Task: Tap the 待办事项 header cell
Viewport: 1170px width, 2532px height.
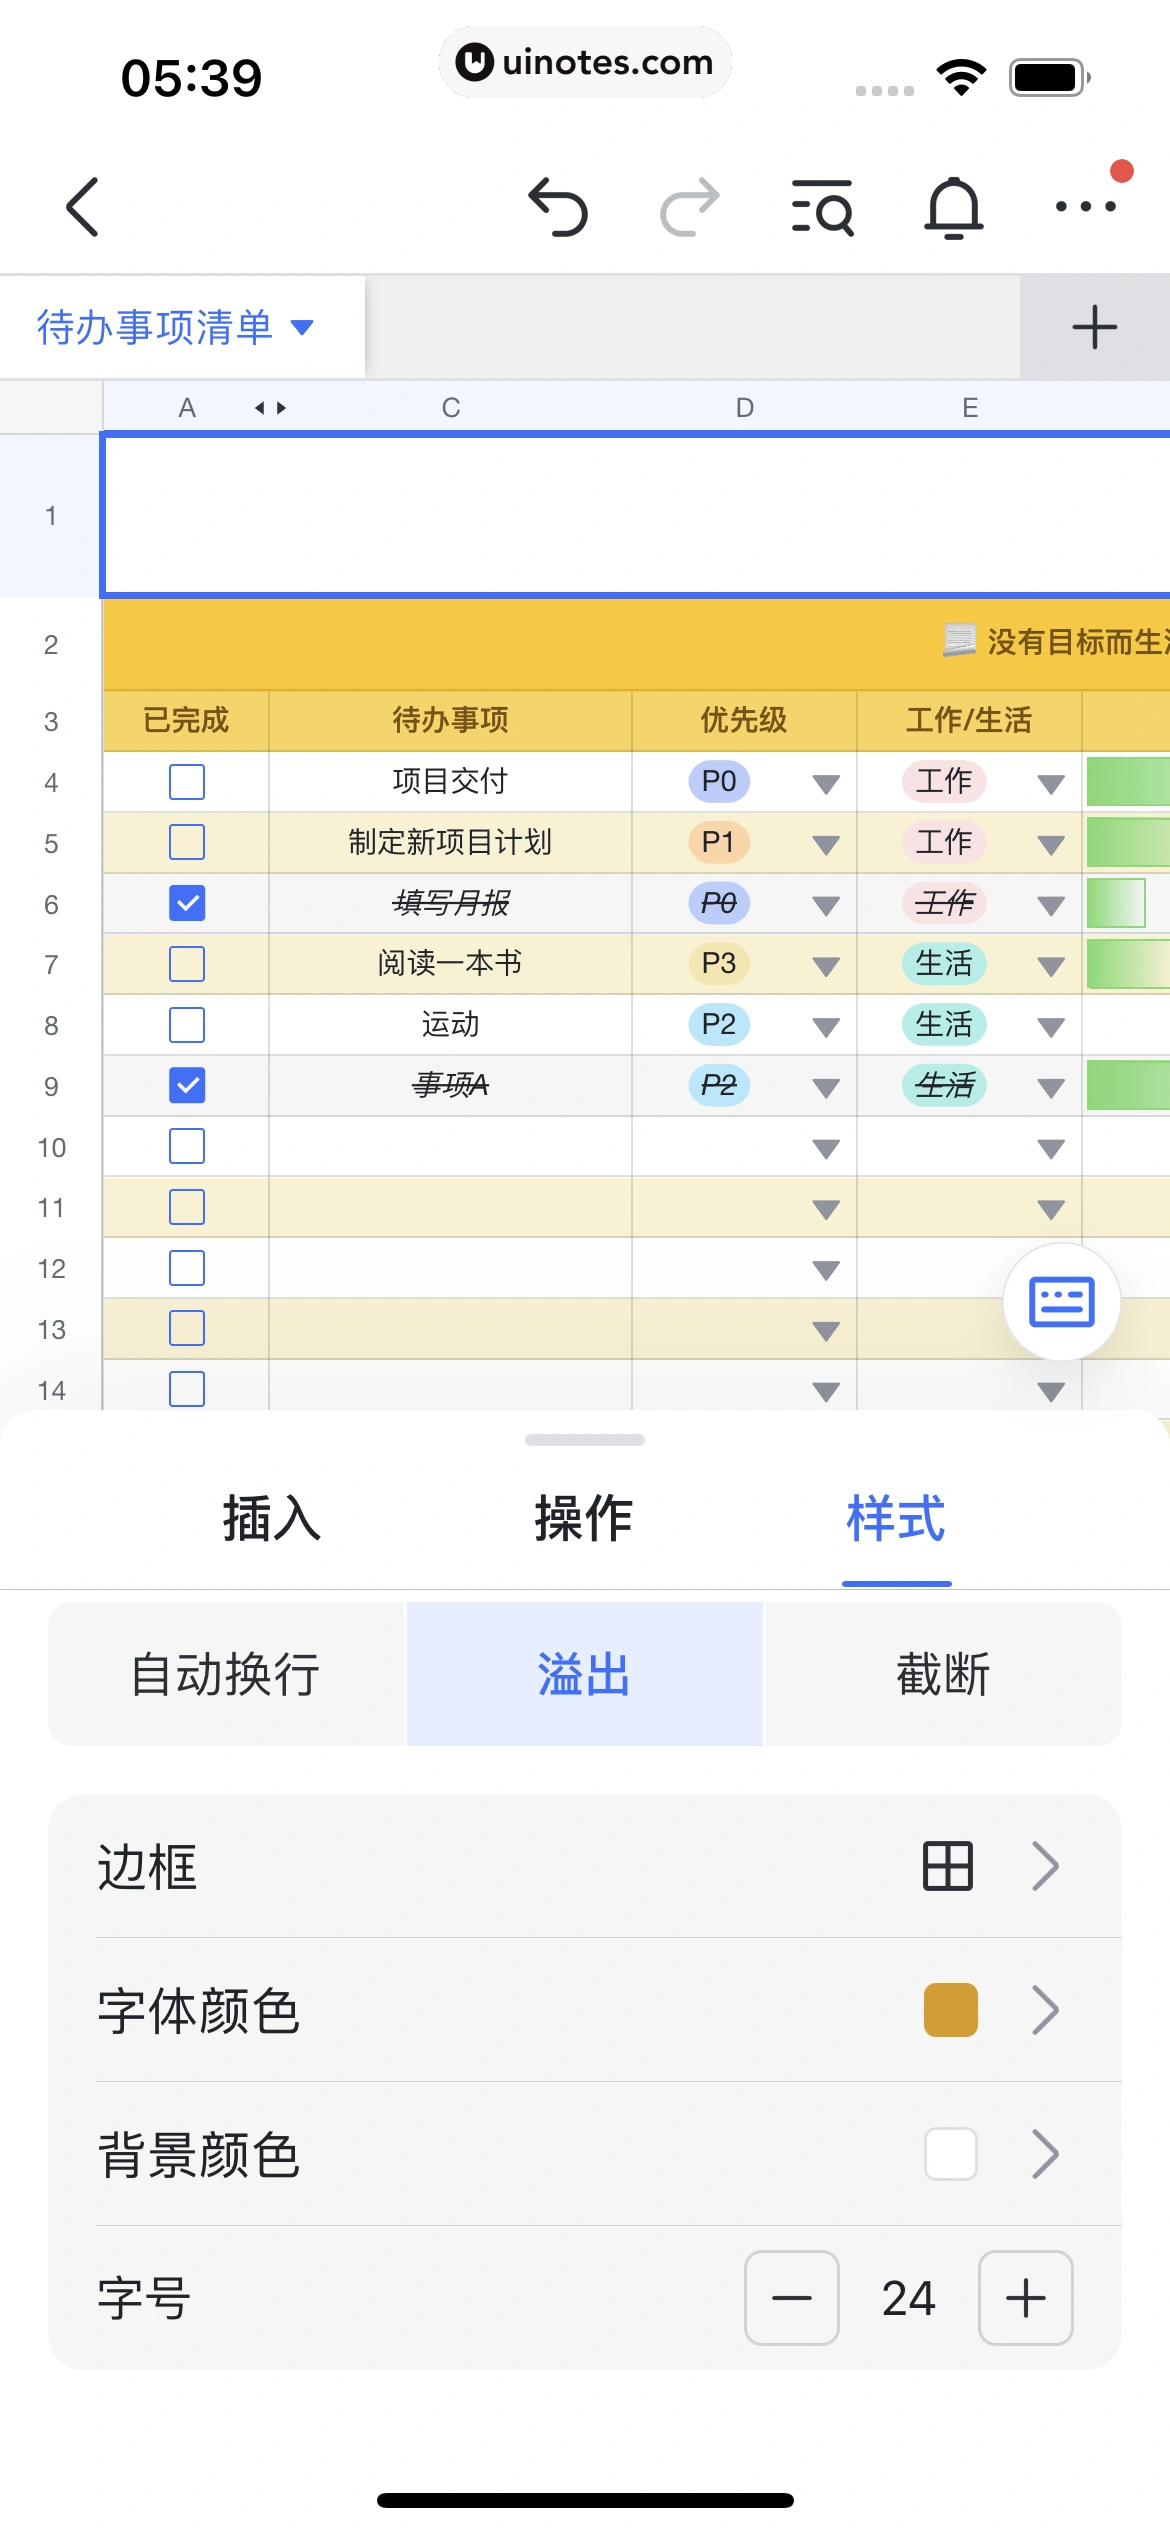Action: [450, 721]
